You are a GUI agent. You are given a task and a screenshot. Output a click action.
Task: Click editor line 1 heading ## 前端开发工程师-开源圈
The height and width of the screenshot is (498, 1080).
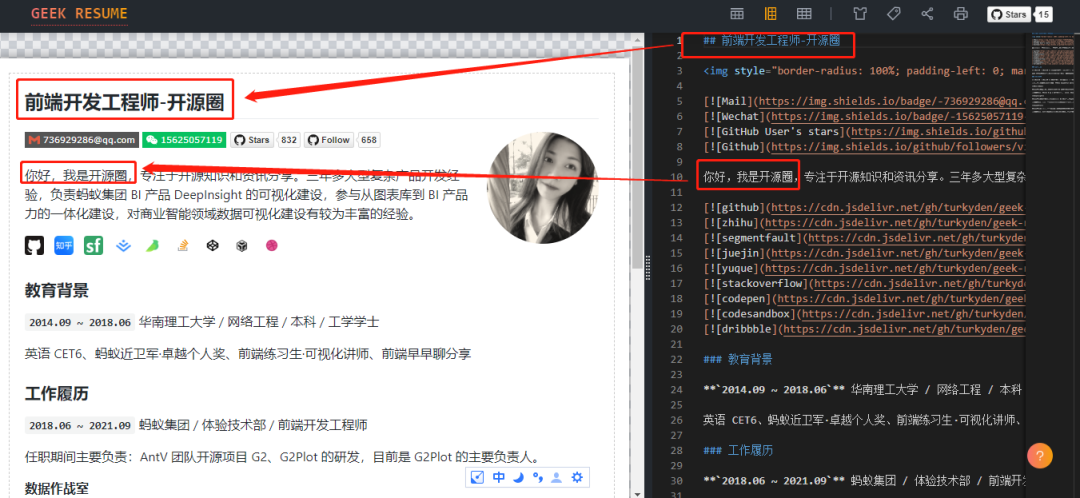point(771,41)
